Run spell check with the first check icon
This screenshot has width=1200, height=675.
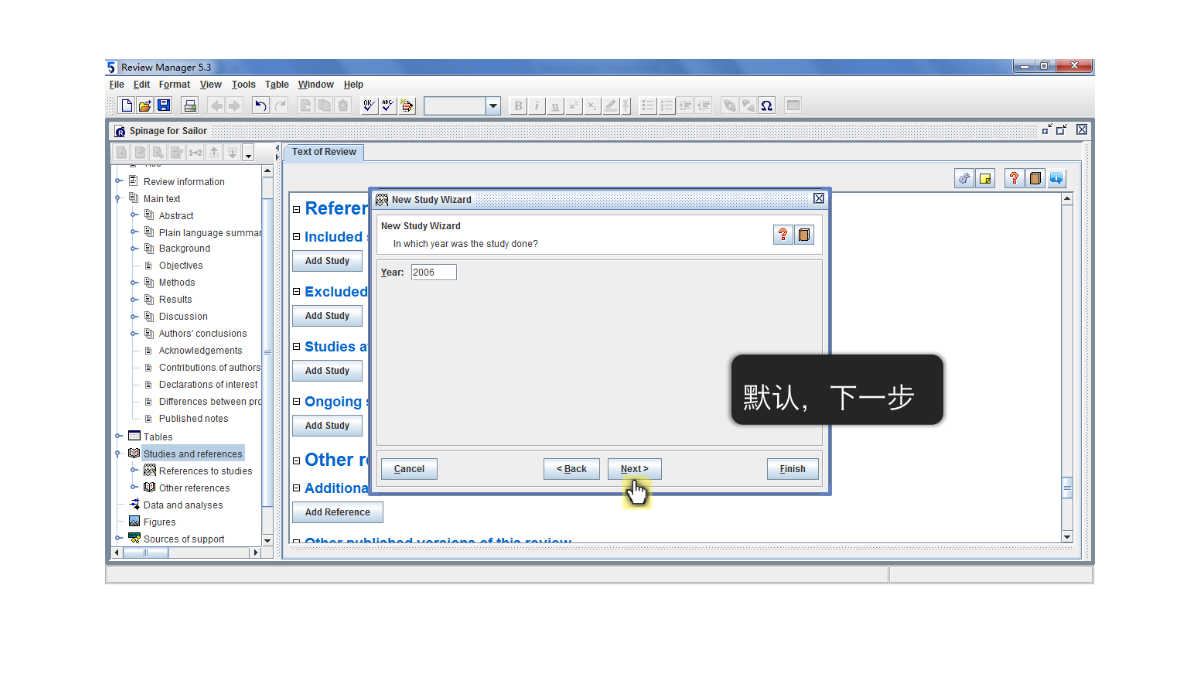click(369, 105)
